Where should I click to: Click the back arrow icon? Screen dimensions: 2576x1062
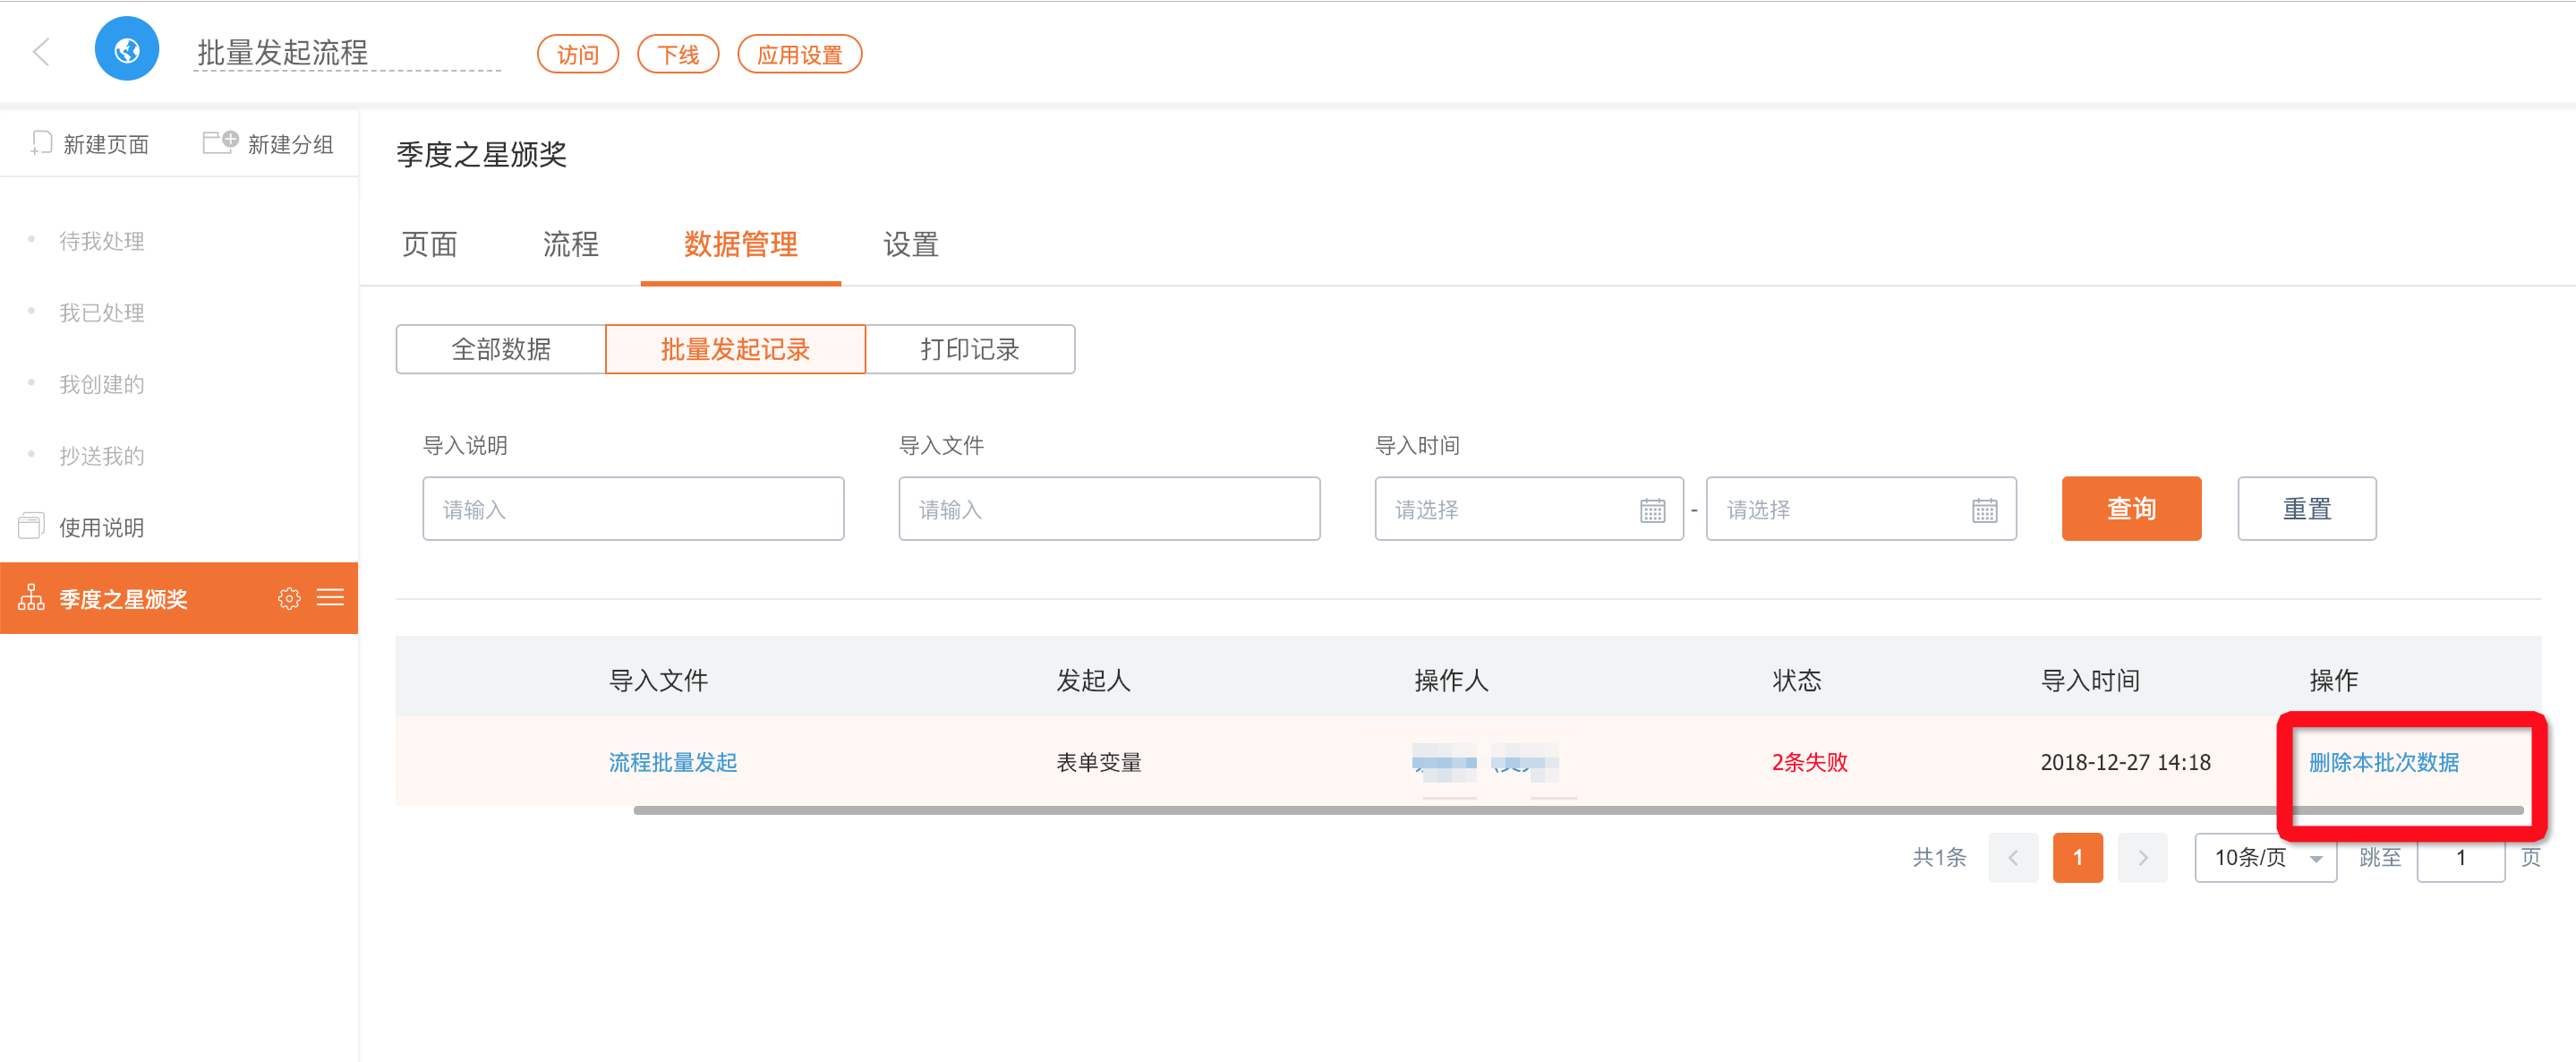[41, 52]
